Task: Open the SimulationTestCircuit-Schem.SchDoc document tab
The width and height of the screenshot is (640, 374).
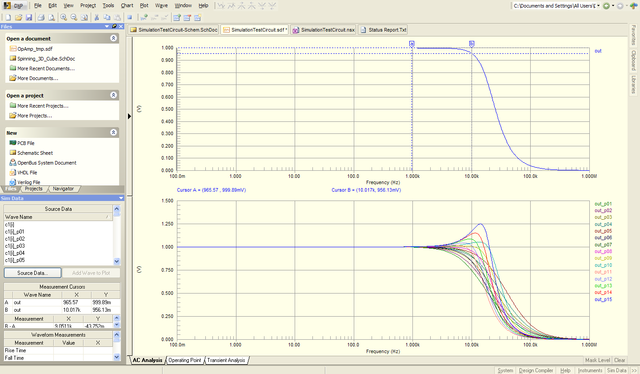Action: (x=174, y=30)
